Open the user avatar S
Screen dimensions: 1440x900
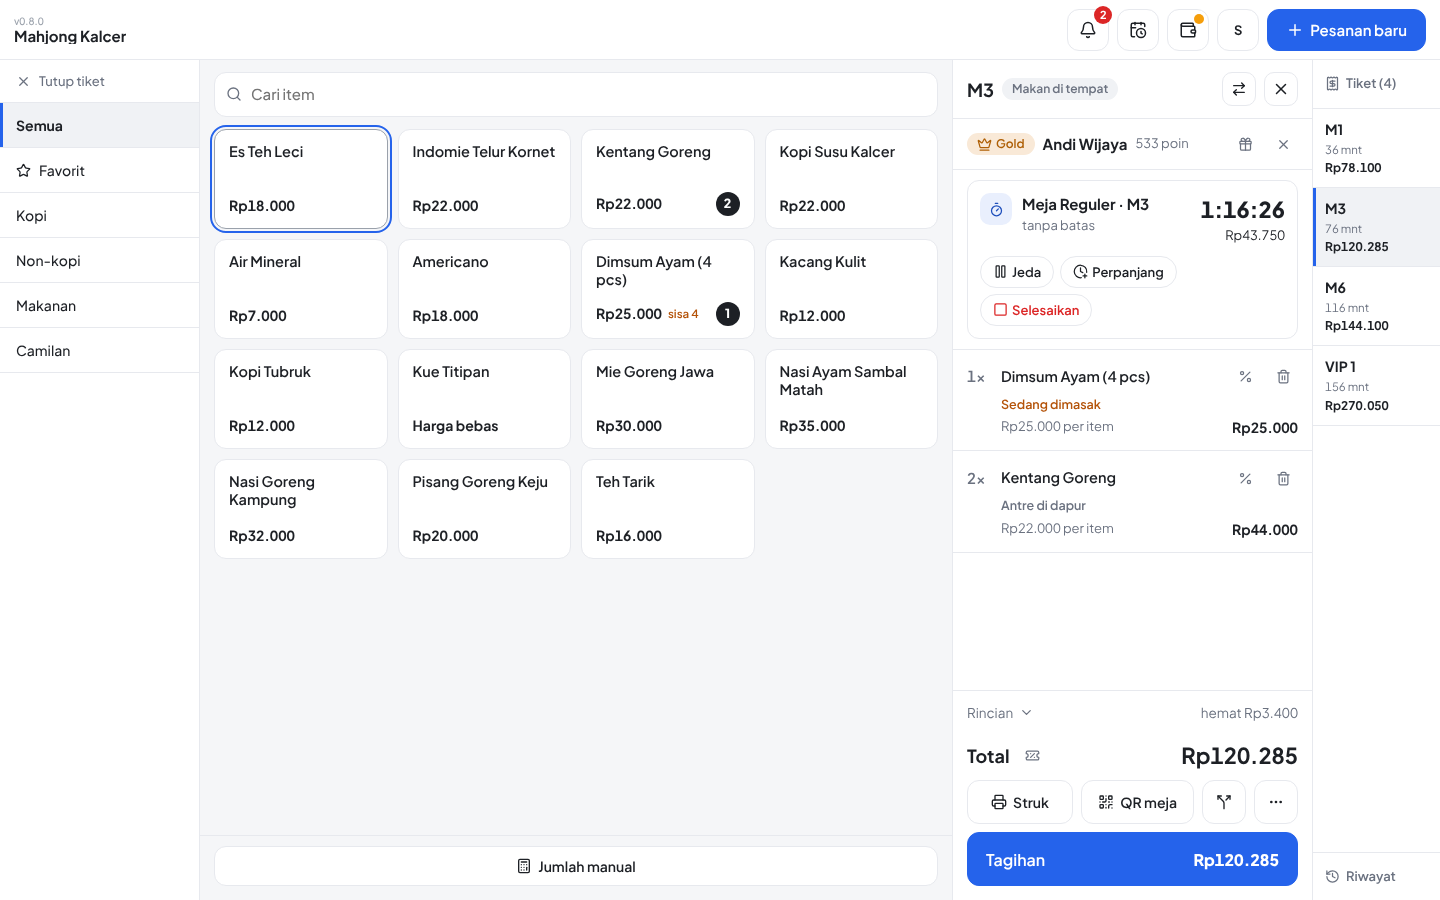coord(1238,30)
